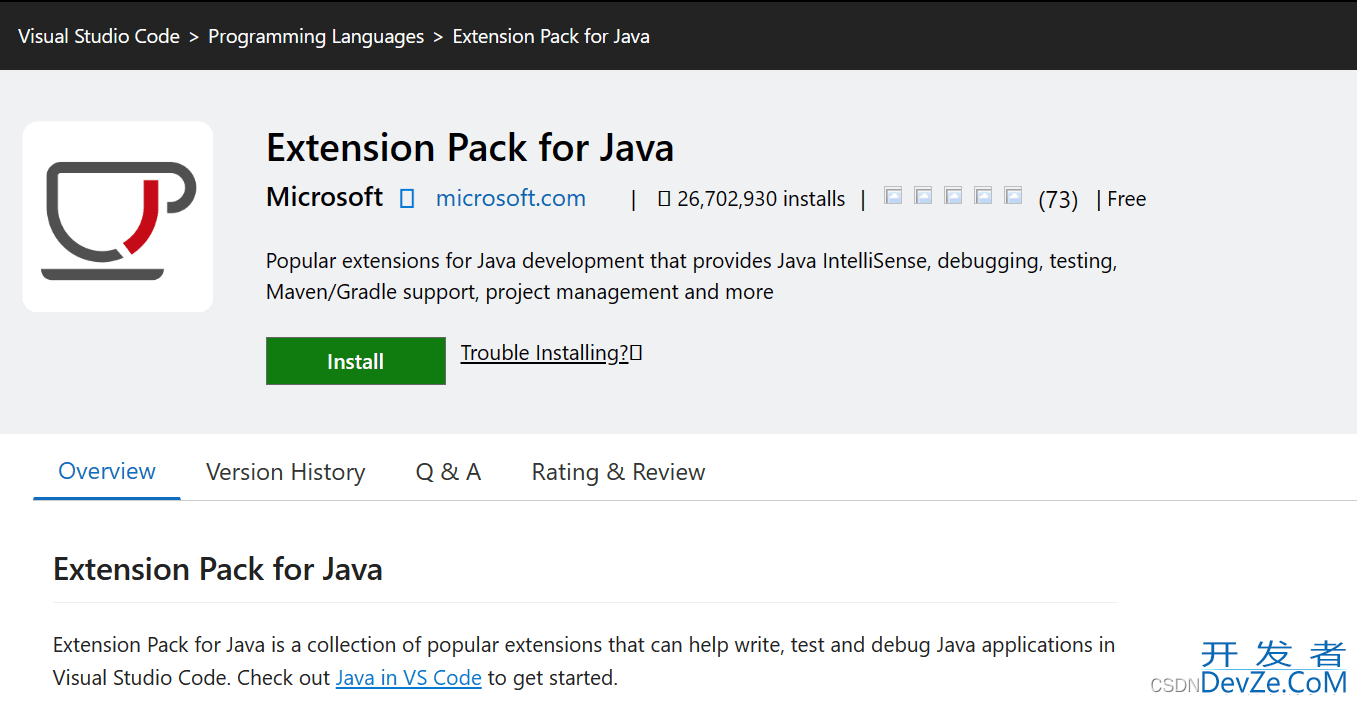Screen dimensions: 1357x704
Task: Click the installs download icon before 26,702,930
Action: coord(664,199)
